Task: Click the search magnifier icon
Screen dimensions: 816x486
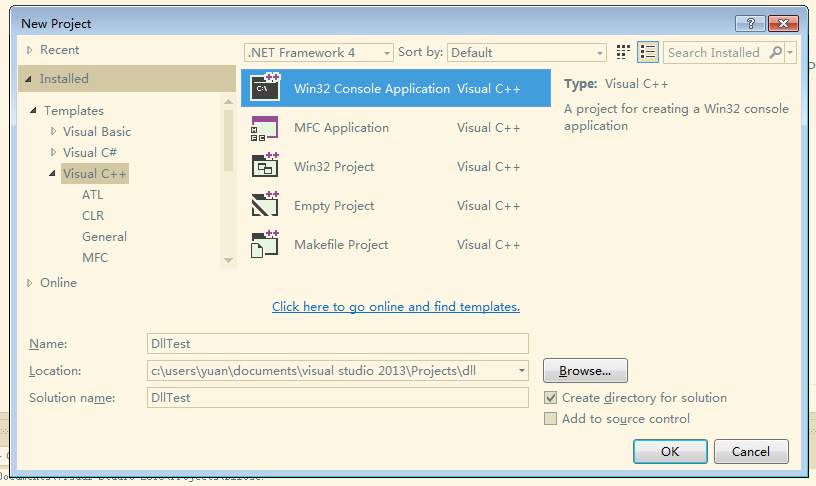Action: pos(775,52)
